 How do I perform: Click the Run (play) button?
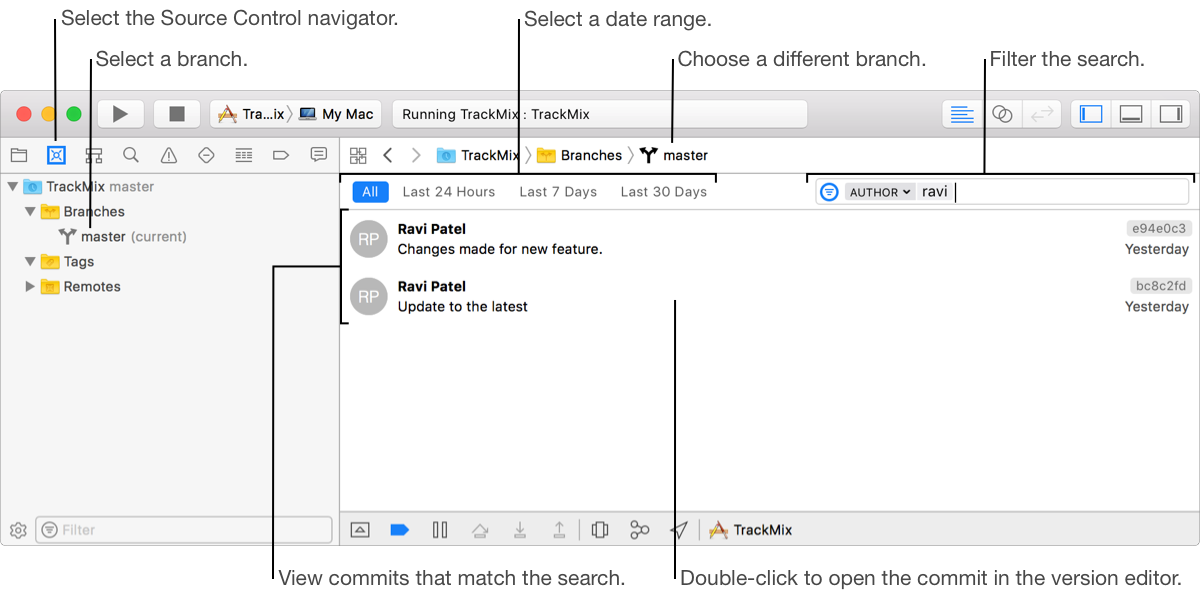[121, 114]
